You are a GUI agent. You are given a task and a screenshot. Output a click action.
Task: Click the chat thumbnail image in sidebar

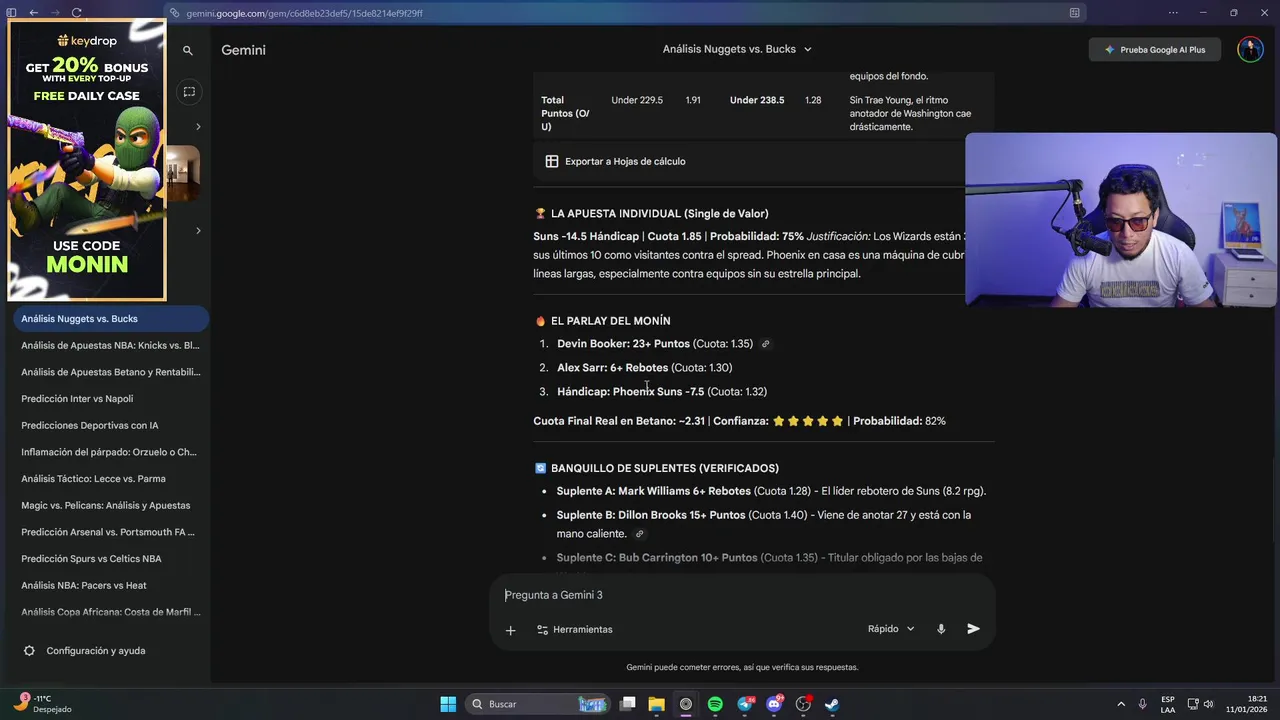pos(183,174)
